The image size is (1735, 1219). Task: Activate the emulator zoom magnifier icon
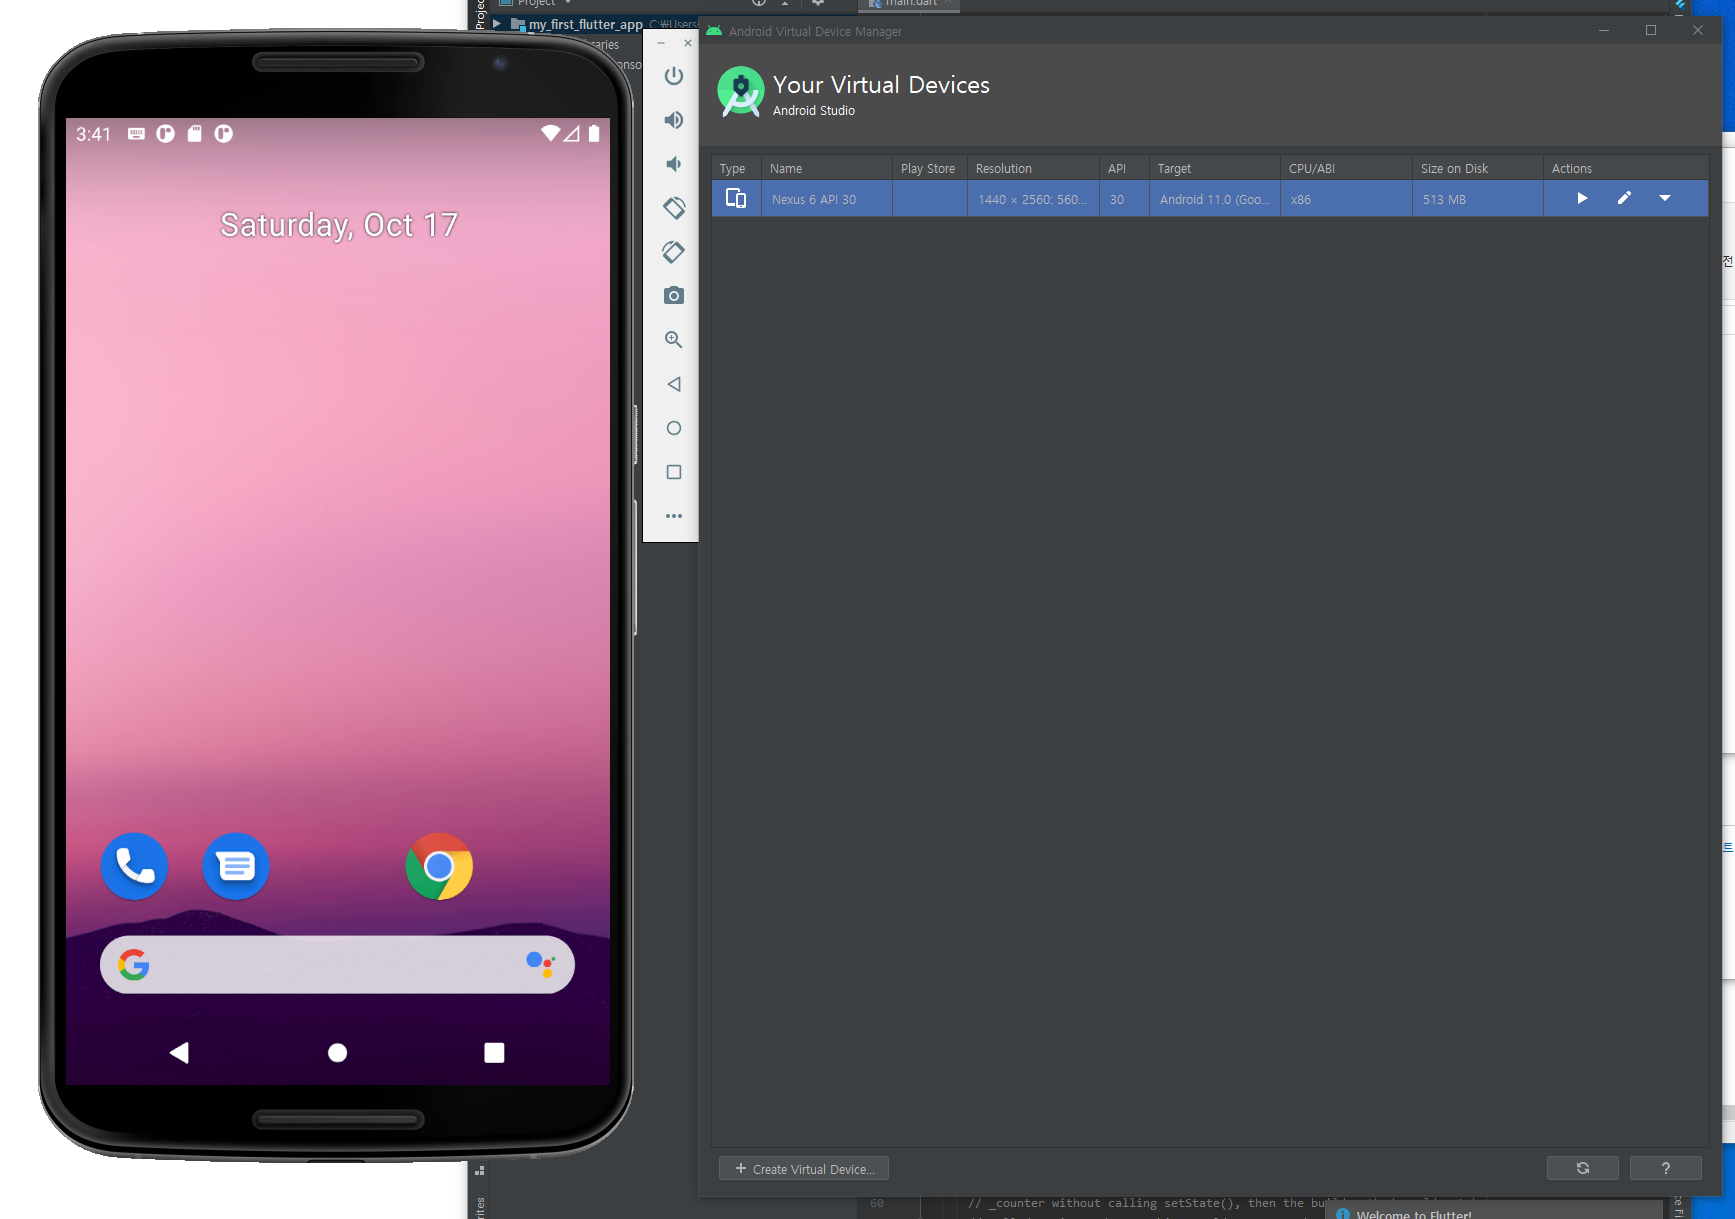pyautogui.click(x=674, y=340)
